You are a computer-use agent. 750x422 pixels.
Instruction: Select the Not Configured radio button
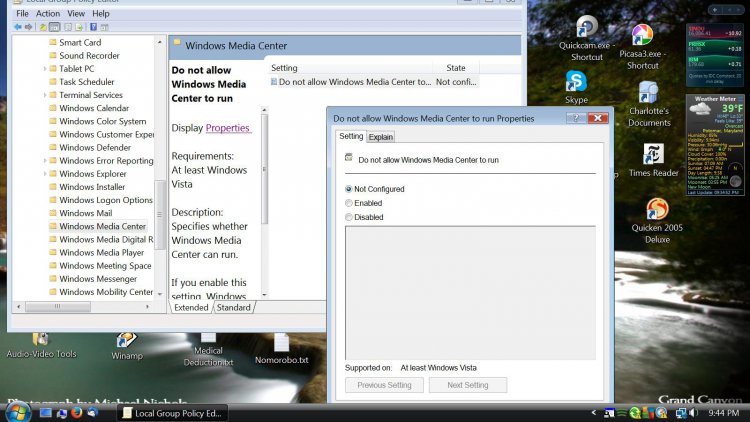(x=349, y=189)
